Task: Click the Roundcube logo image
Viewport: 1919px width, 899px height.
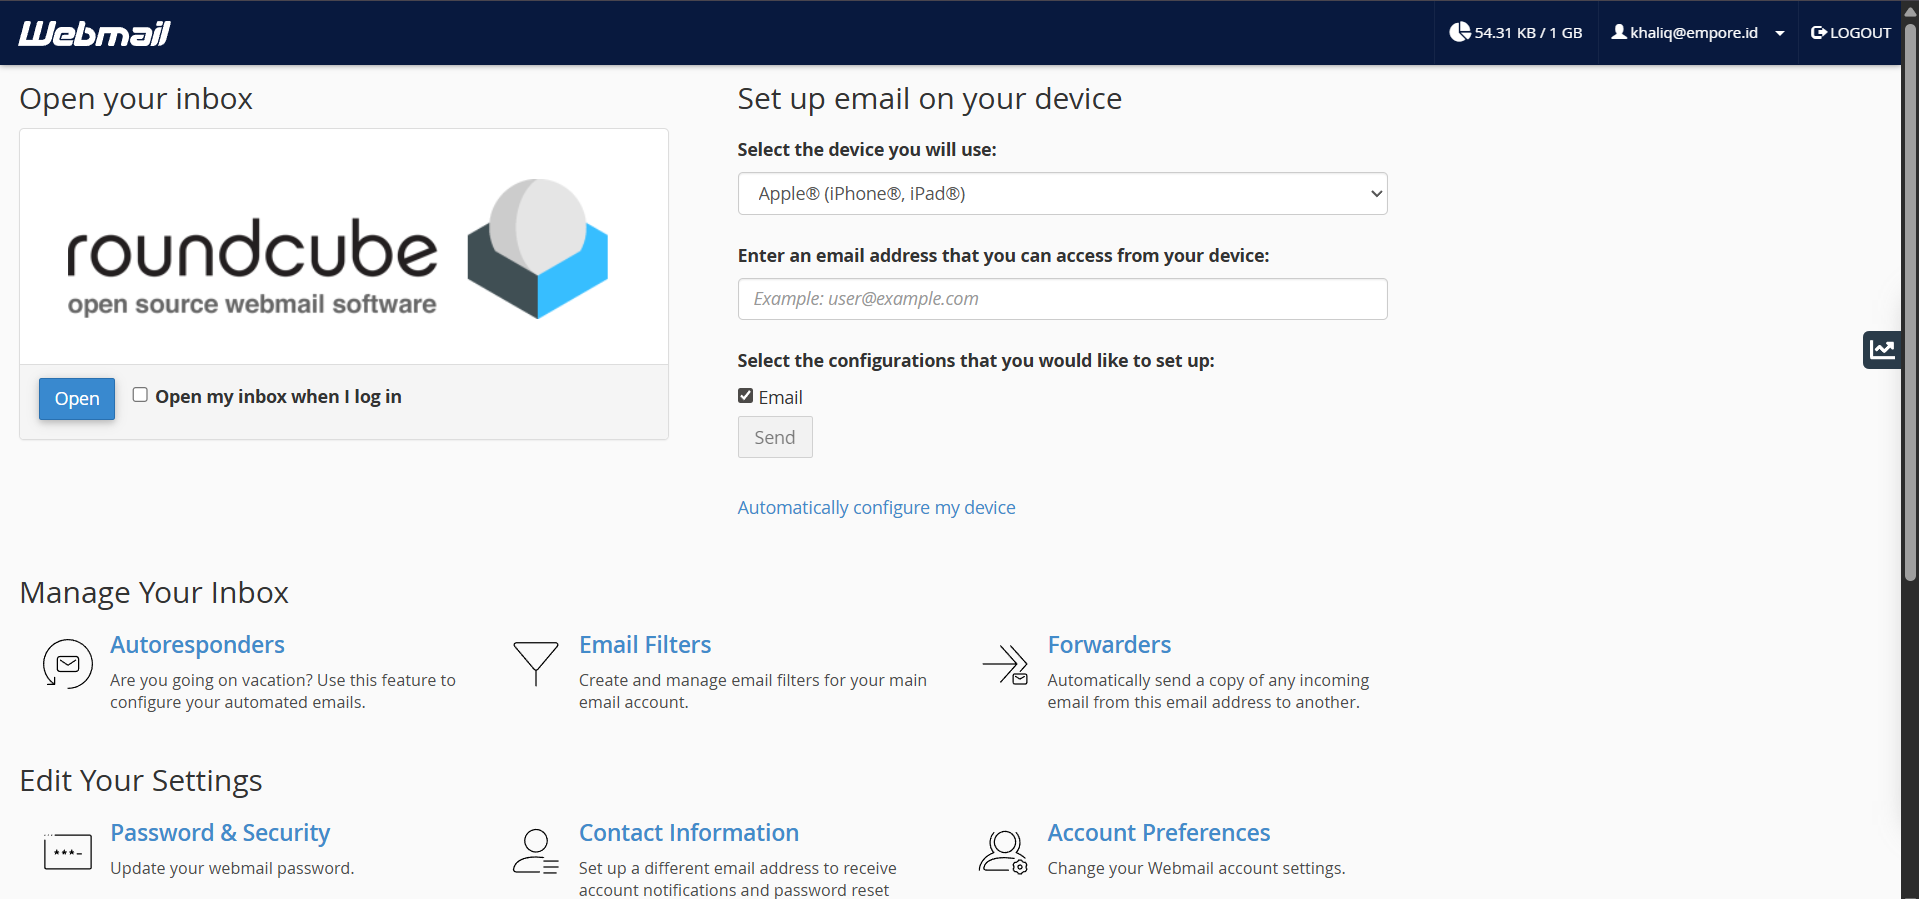Action: coord(337,249)
